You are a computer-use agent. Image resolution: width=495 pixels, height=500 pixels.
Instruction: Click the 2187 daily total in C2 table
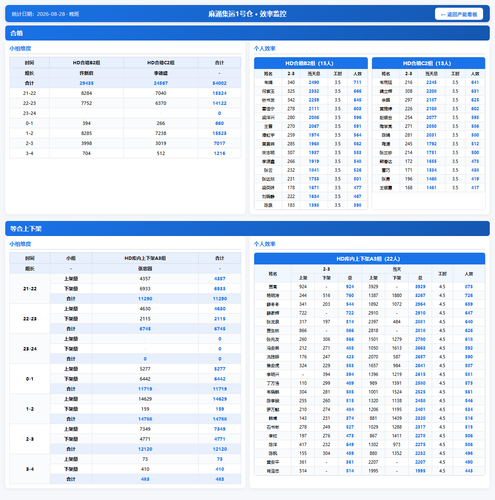(431, 100)
